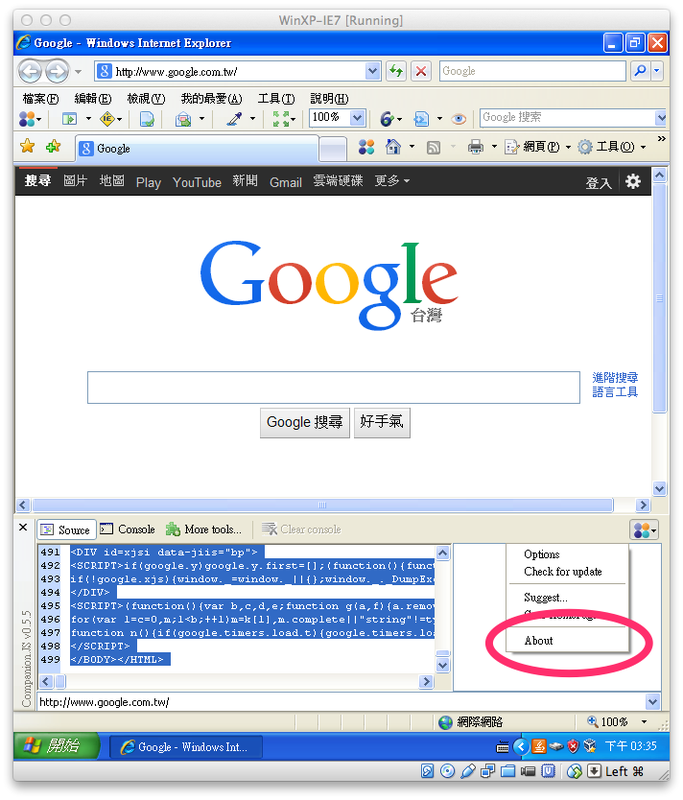Viewport: 683px width, 800px height.
Task: Click the red security shield tray icon
Action: pos(573,746)
